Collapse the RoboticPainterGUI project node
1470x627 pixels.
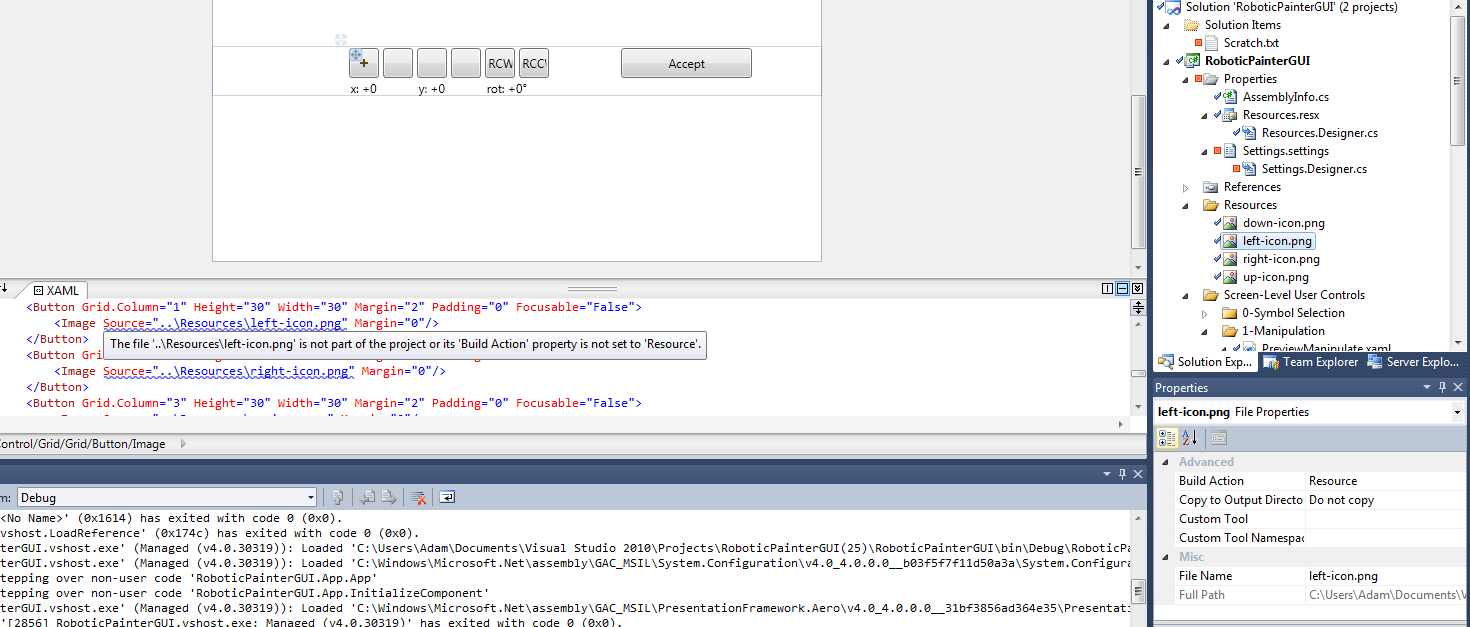coord(1167,61)
